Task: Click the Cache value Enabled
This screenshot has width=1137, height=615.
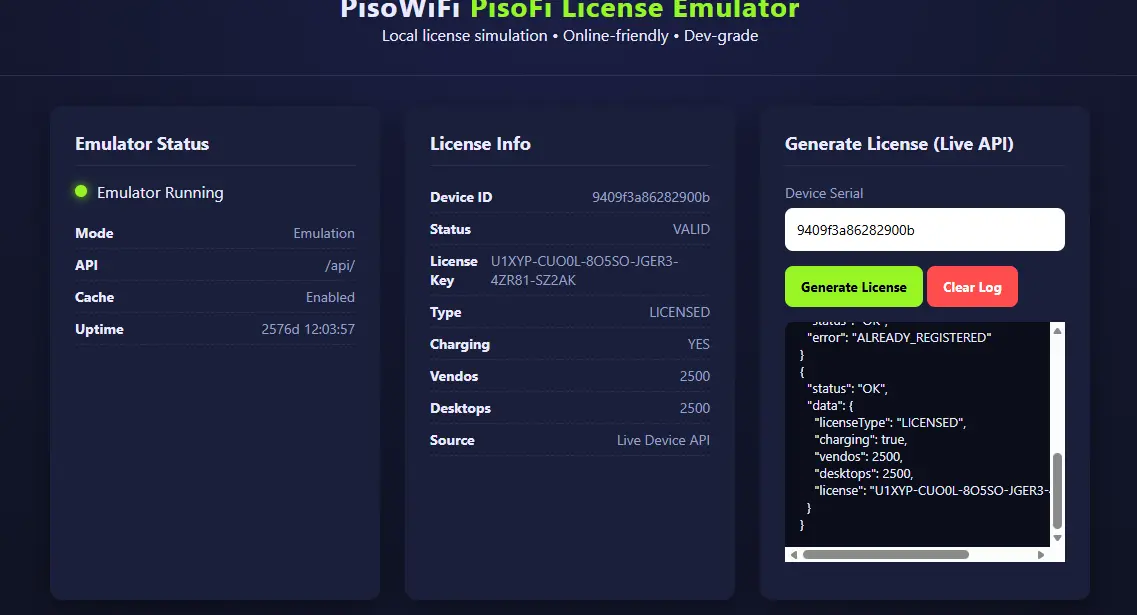Action: [x=330, y=297]
